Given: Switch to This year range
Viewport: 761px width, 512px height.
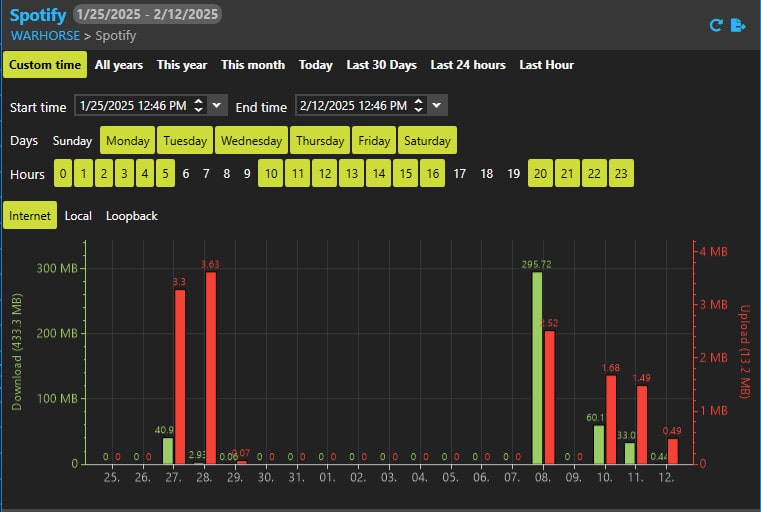Looking at the screenshot, I should (x=182, y=65).
